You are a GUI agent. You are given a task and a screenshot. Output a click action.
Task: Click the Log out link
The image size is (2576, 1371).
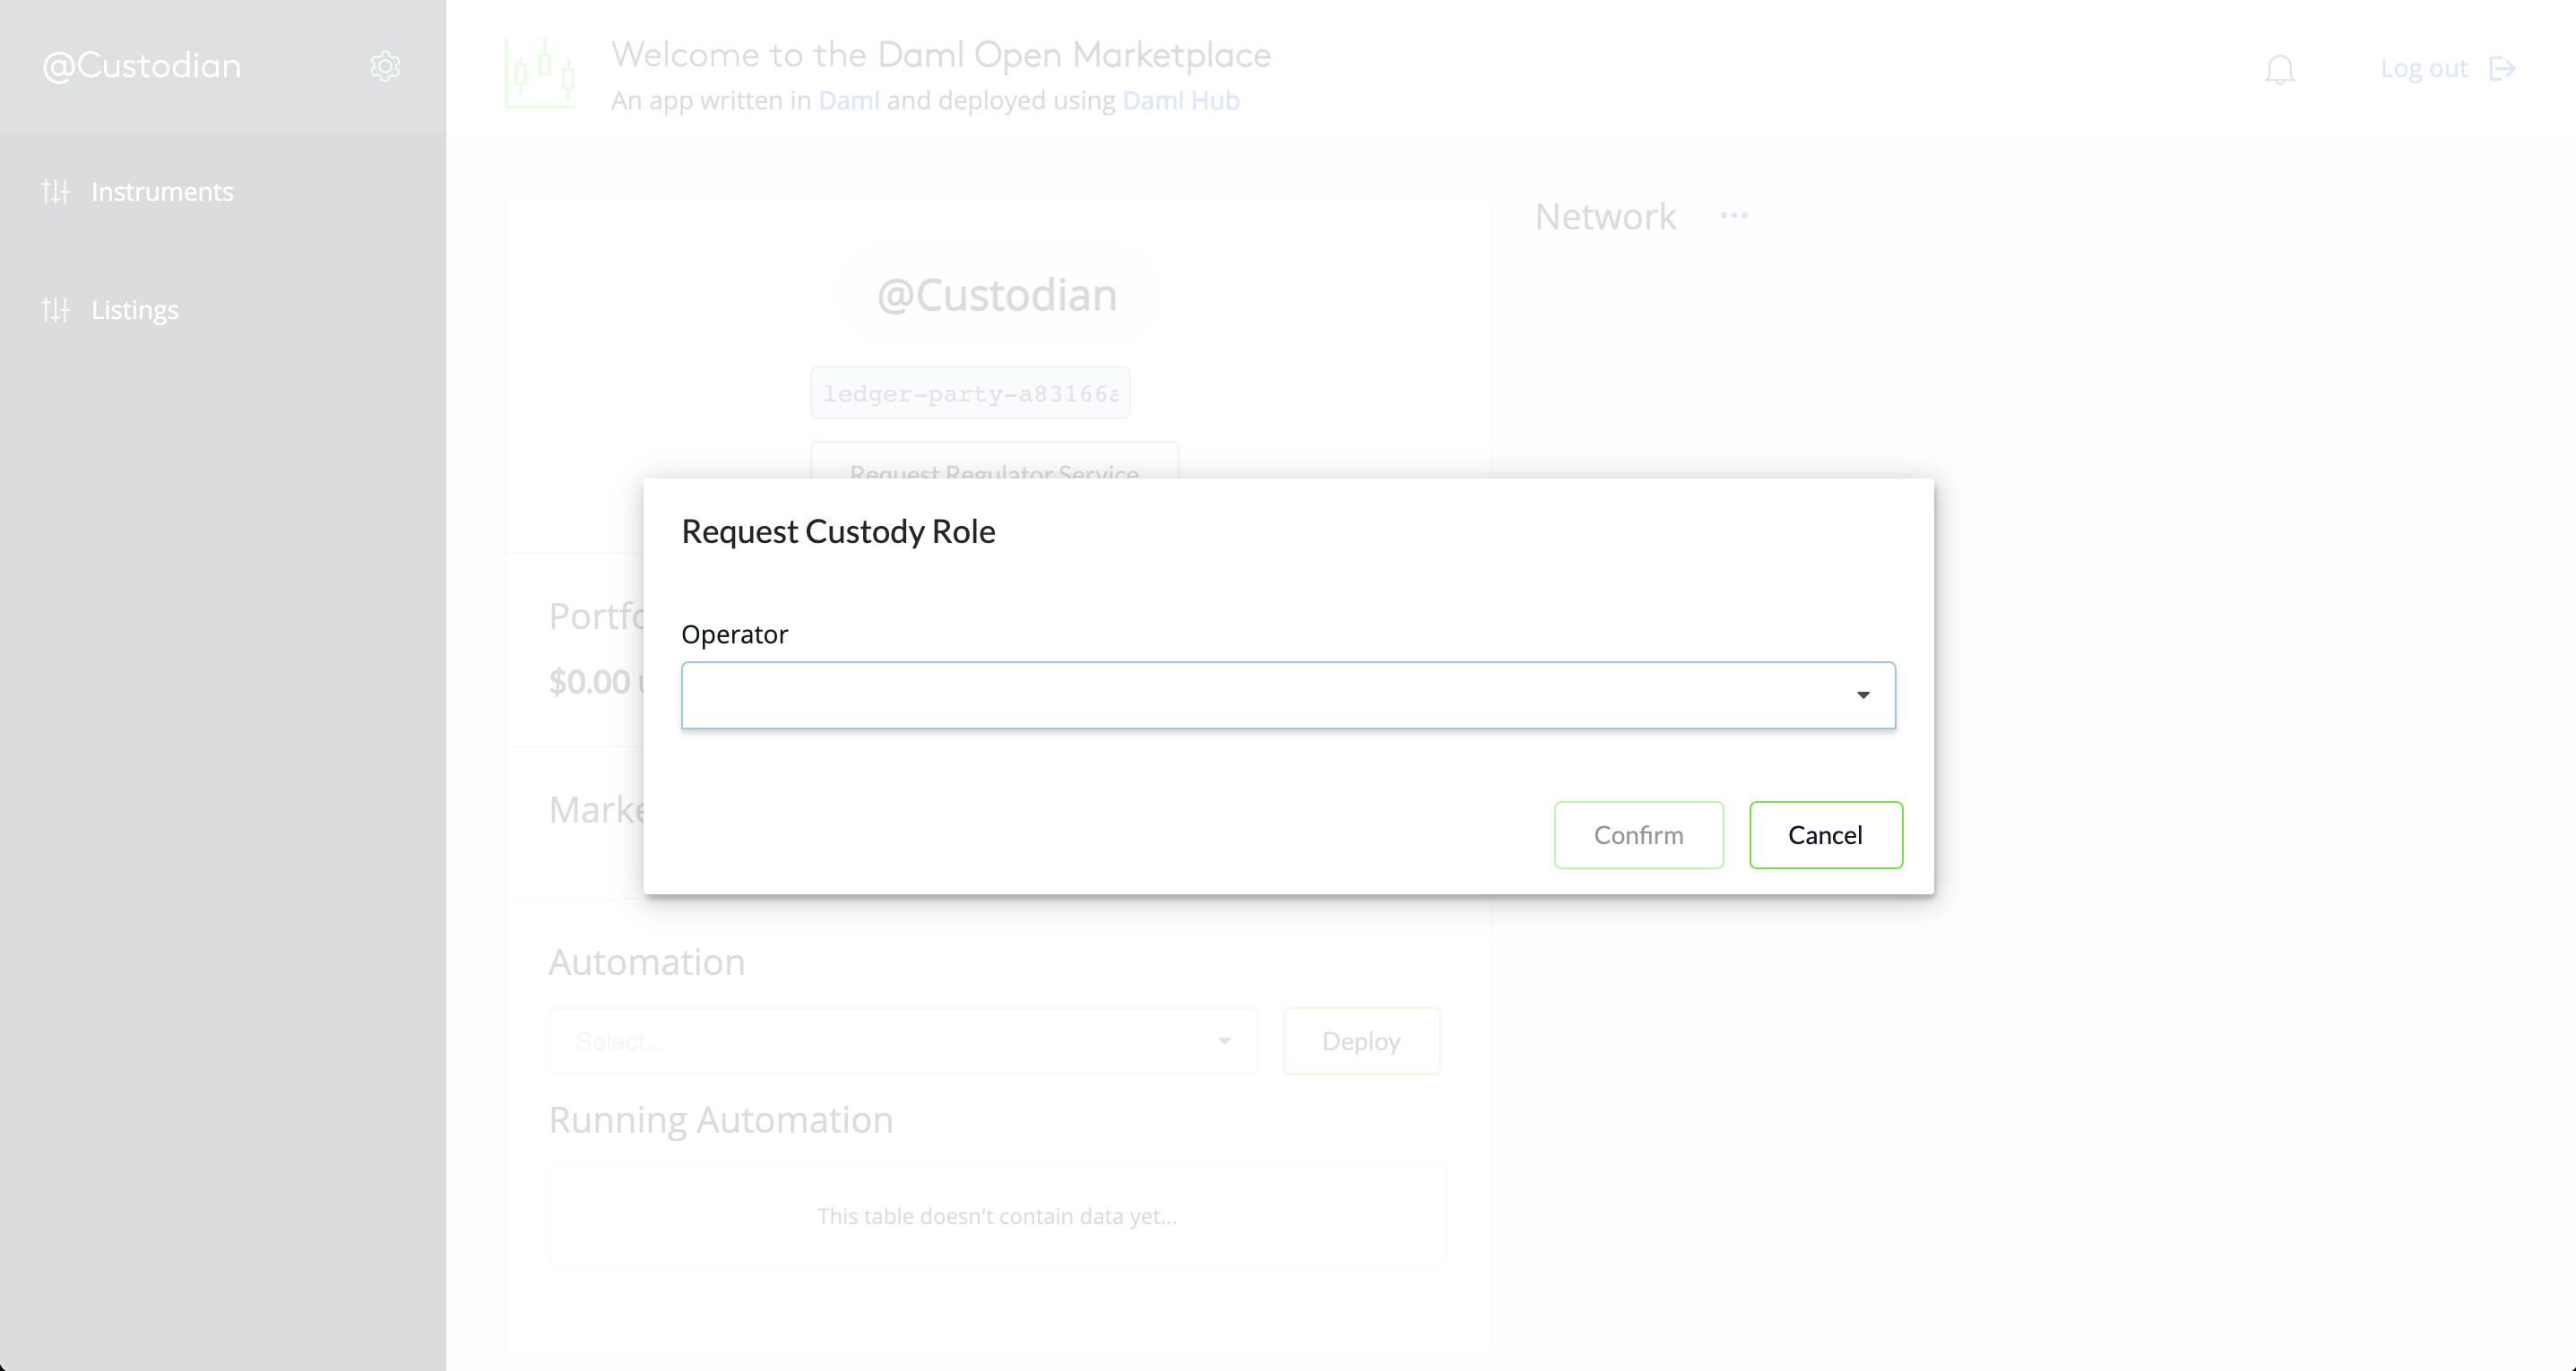click(2424, 68)
